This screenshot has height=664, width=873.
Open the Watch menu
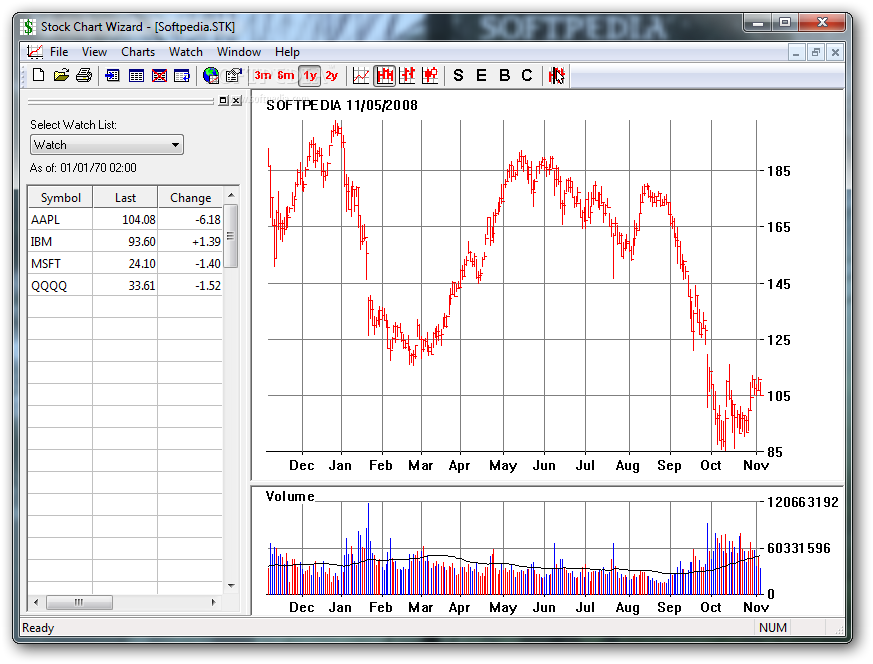(x=185, y=52)
